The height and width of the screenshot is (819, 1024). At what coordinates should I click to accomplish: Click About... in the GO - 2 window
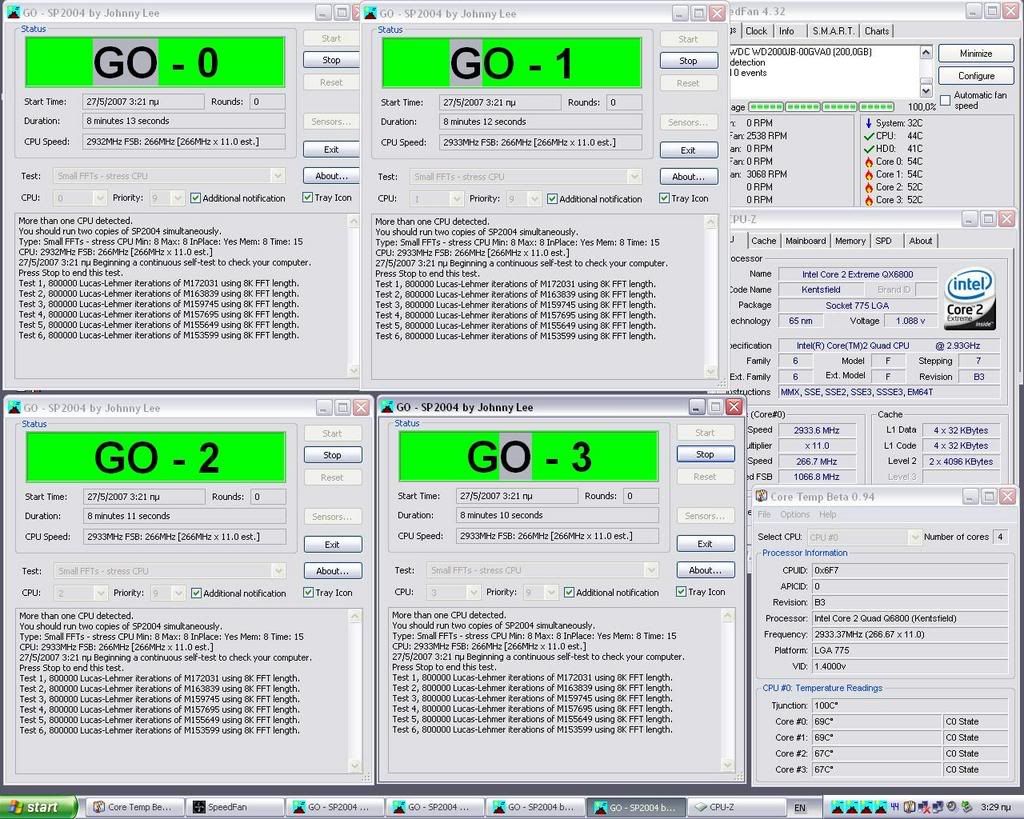[332, 570]
